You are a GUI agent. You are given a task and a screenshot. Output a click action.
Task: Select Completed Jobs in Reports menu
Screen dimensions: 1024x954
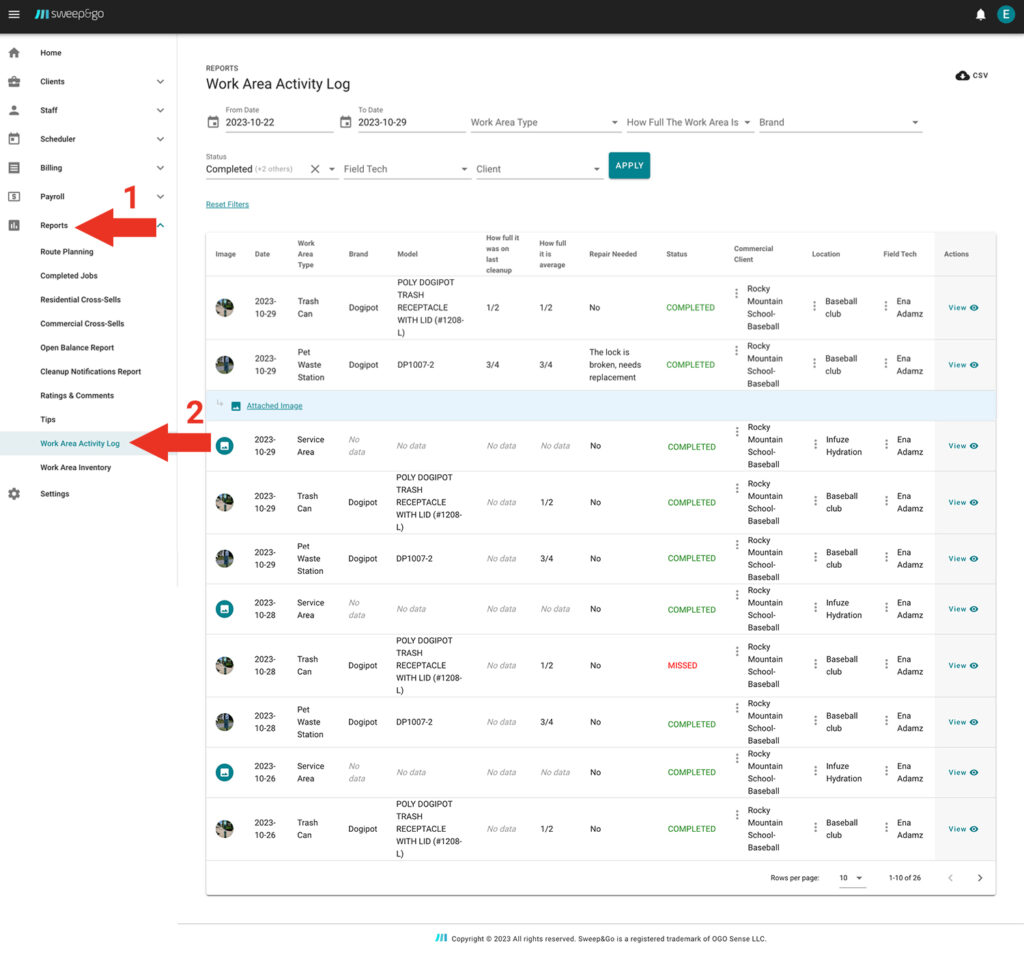pyautogui.click(x=69, y=276)
